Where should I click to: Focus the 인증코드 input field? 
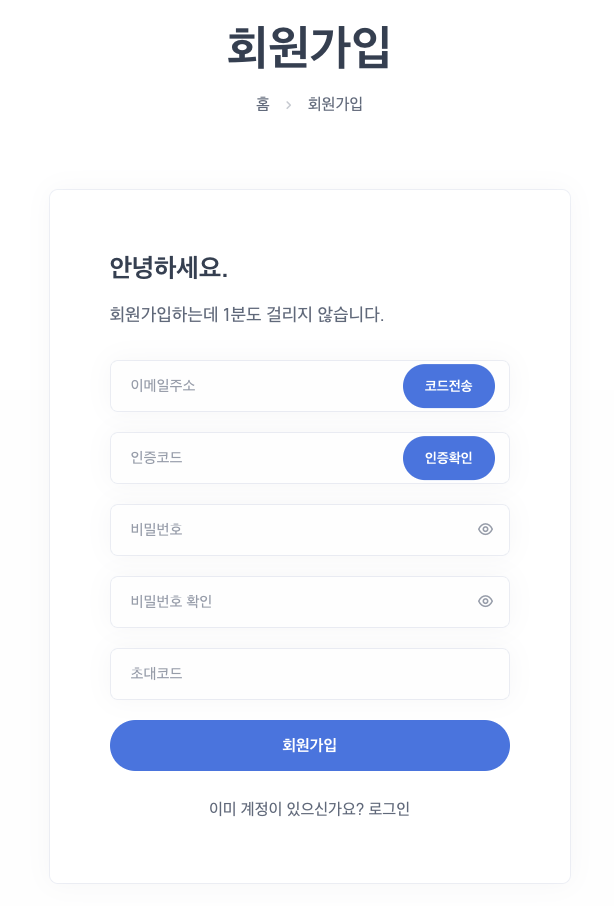pyautogui.click(x=256, y=458)
